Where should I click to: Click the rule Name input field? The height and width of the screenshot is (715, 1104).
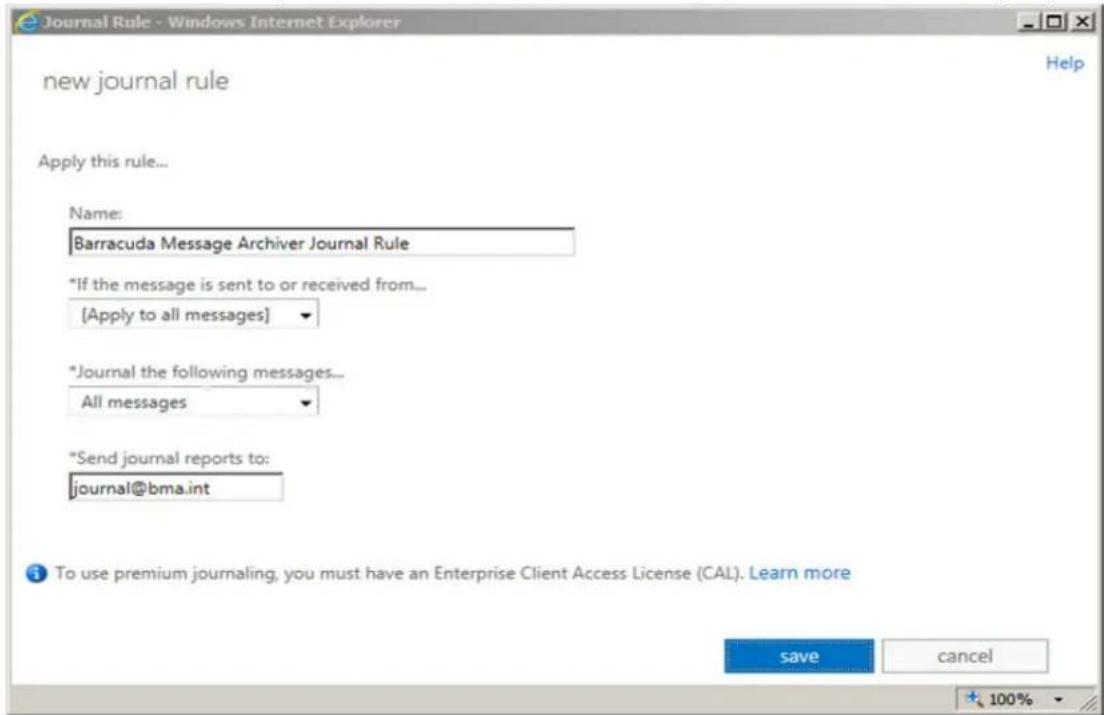tap(322, 242)
